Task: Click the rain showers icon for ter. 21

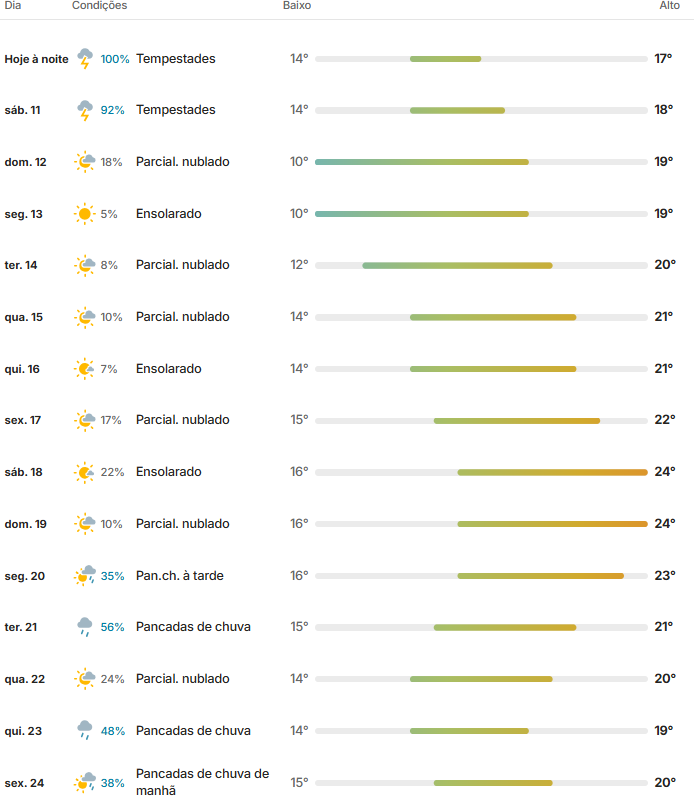Action: click(85, 627)
